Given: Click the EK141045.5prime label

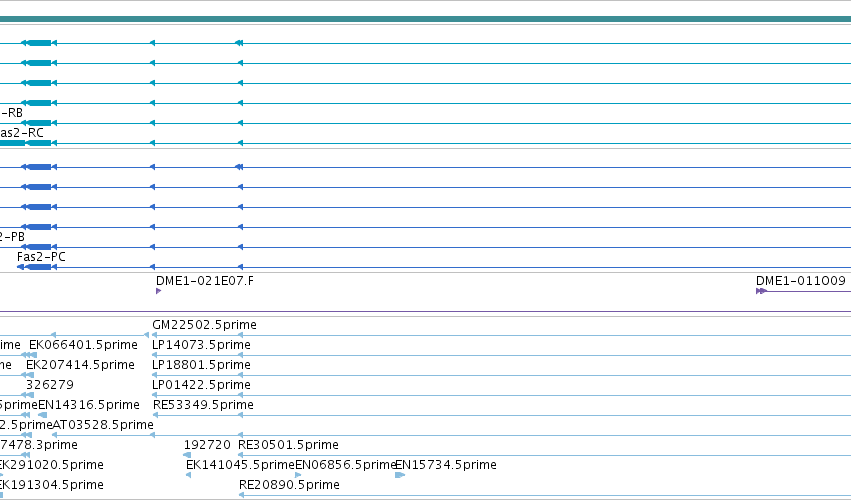Looking at the screenshot, I should pyautogui.click(x=240, y=465).
